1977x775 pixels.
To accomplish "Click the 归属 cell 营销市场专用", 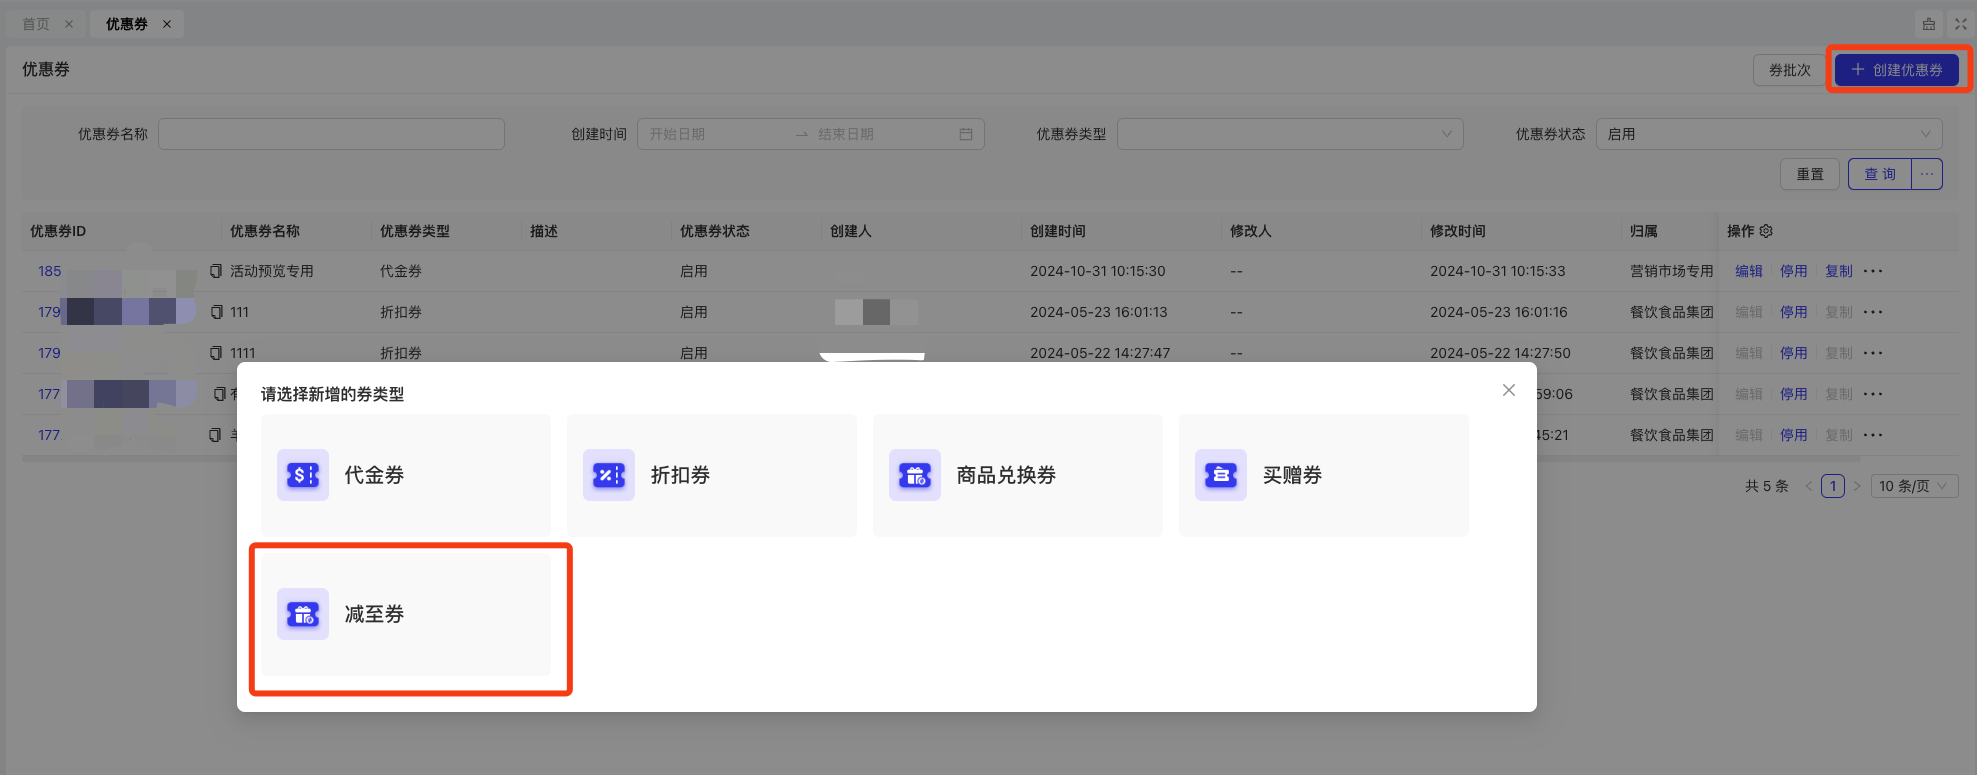I will pos(1672,271).
